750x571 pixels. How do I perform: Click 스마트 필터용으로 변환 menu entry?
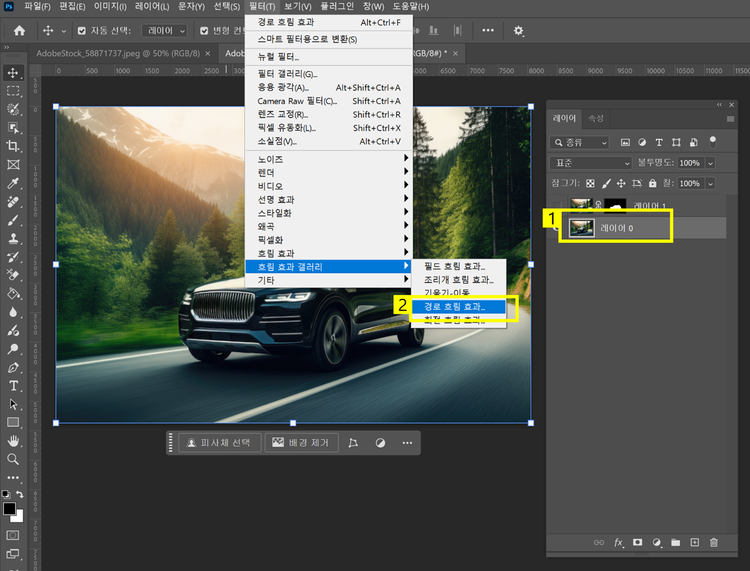pos(329,39)
